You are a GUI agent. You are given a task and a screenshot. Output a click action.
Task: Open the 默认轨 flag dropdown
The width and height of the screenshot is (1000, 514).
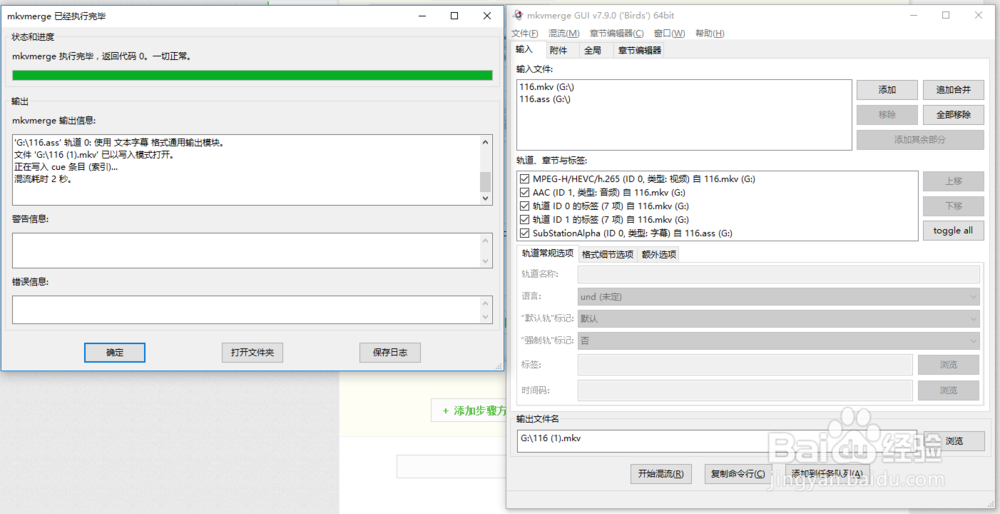(x=779, y=318)
